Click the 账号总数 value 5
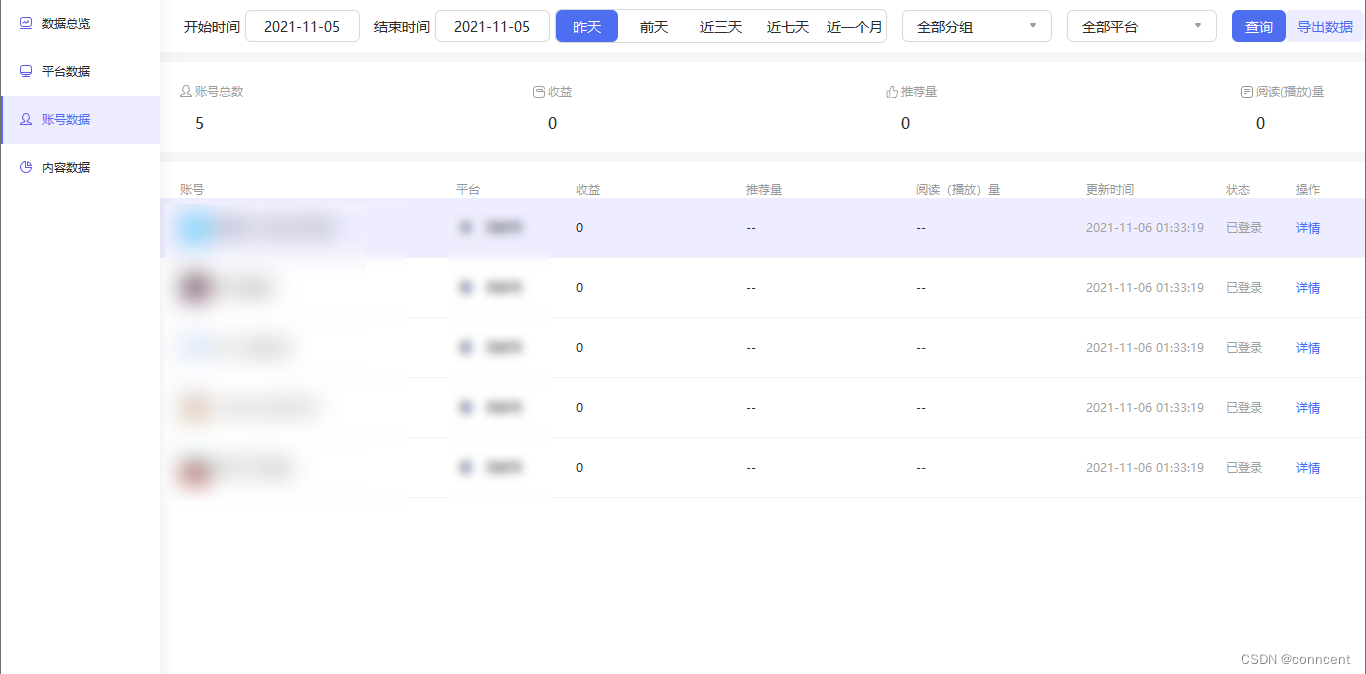The width and height of the screenshot is (1366, 674). pyautogui.click(x=200, y=123)
